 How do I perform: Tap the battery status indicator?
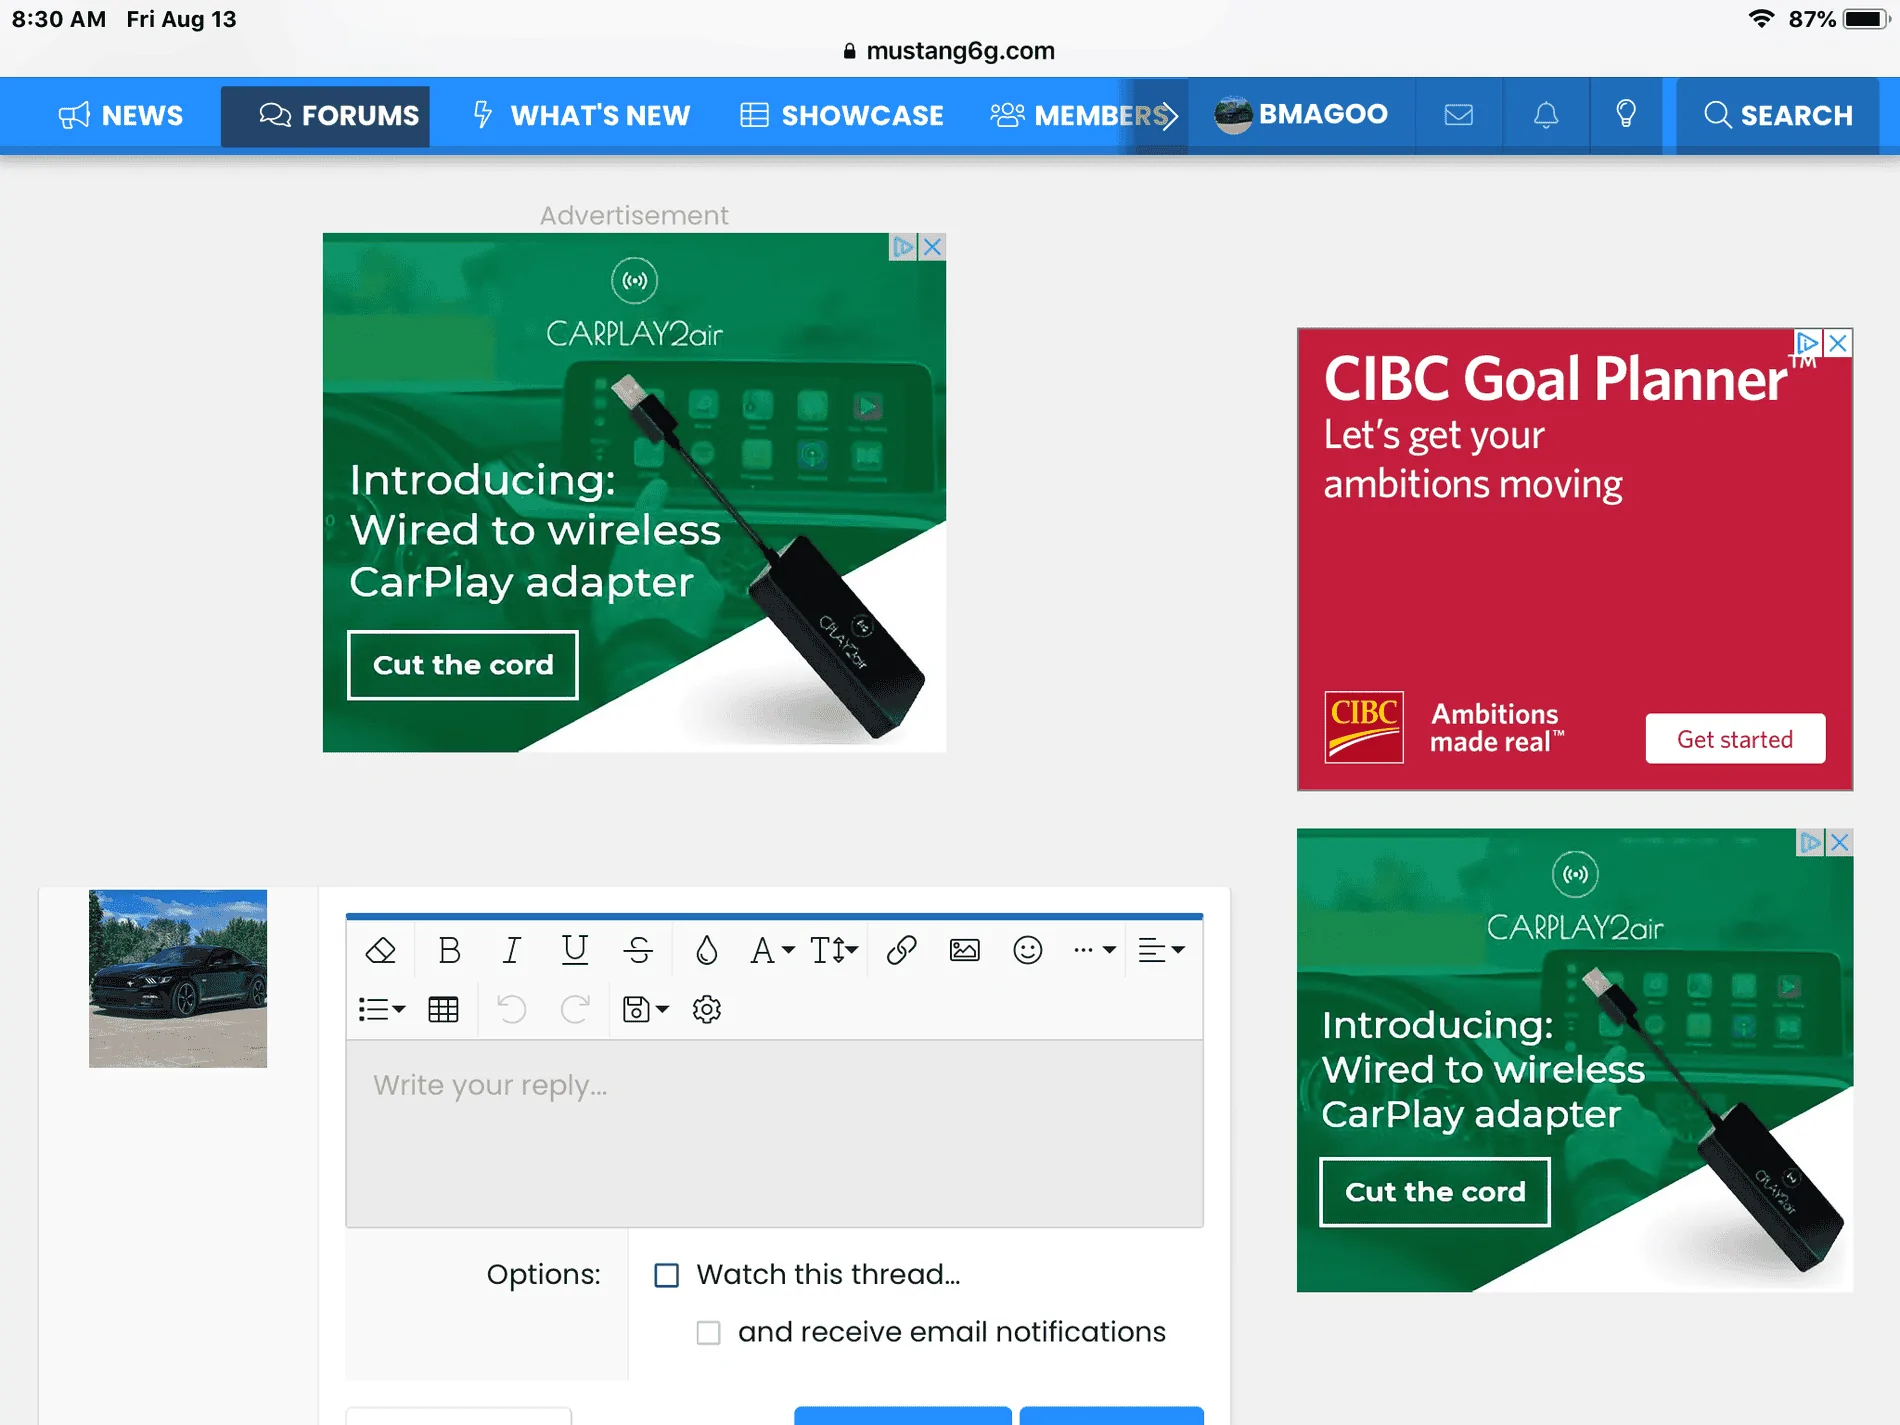[1865, 19]
